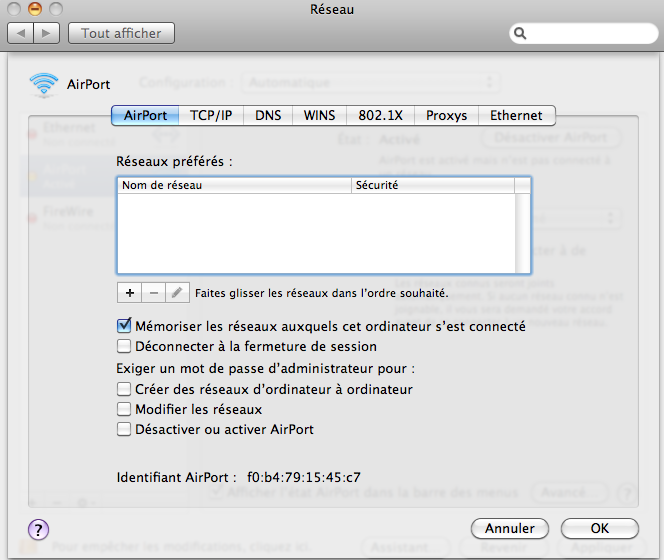Focus the search field in the toolbar

coord(584,33)
